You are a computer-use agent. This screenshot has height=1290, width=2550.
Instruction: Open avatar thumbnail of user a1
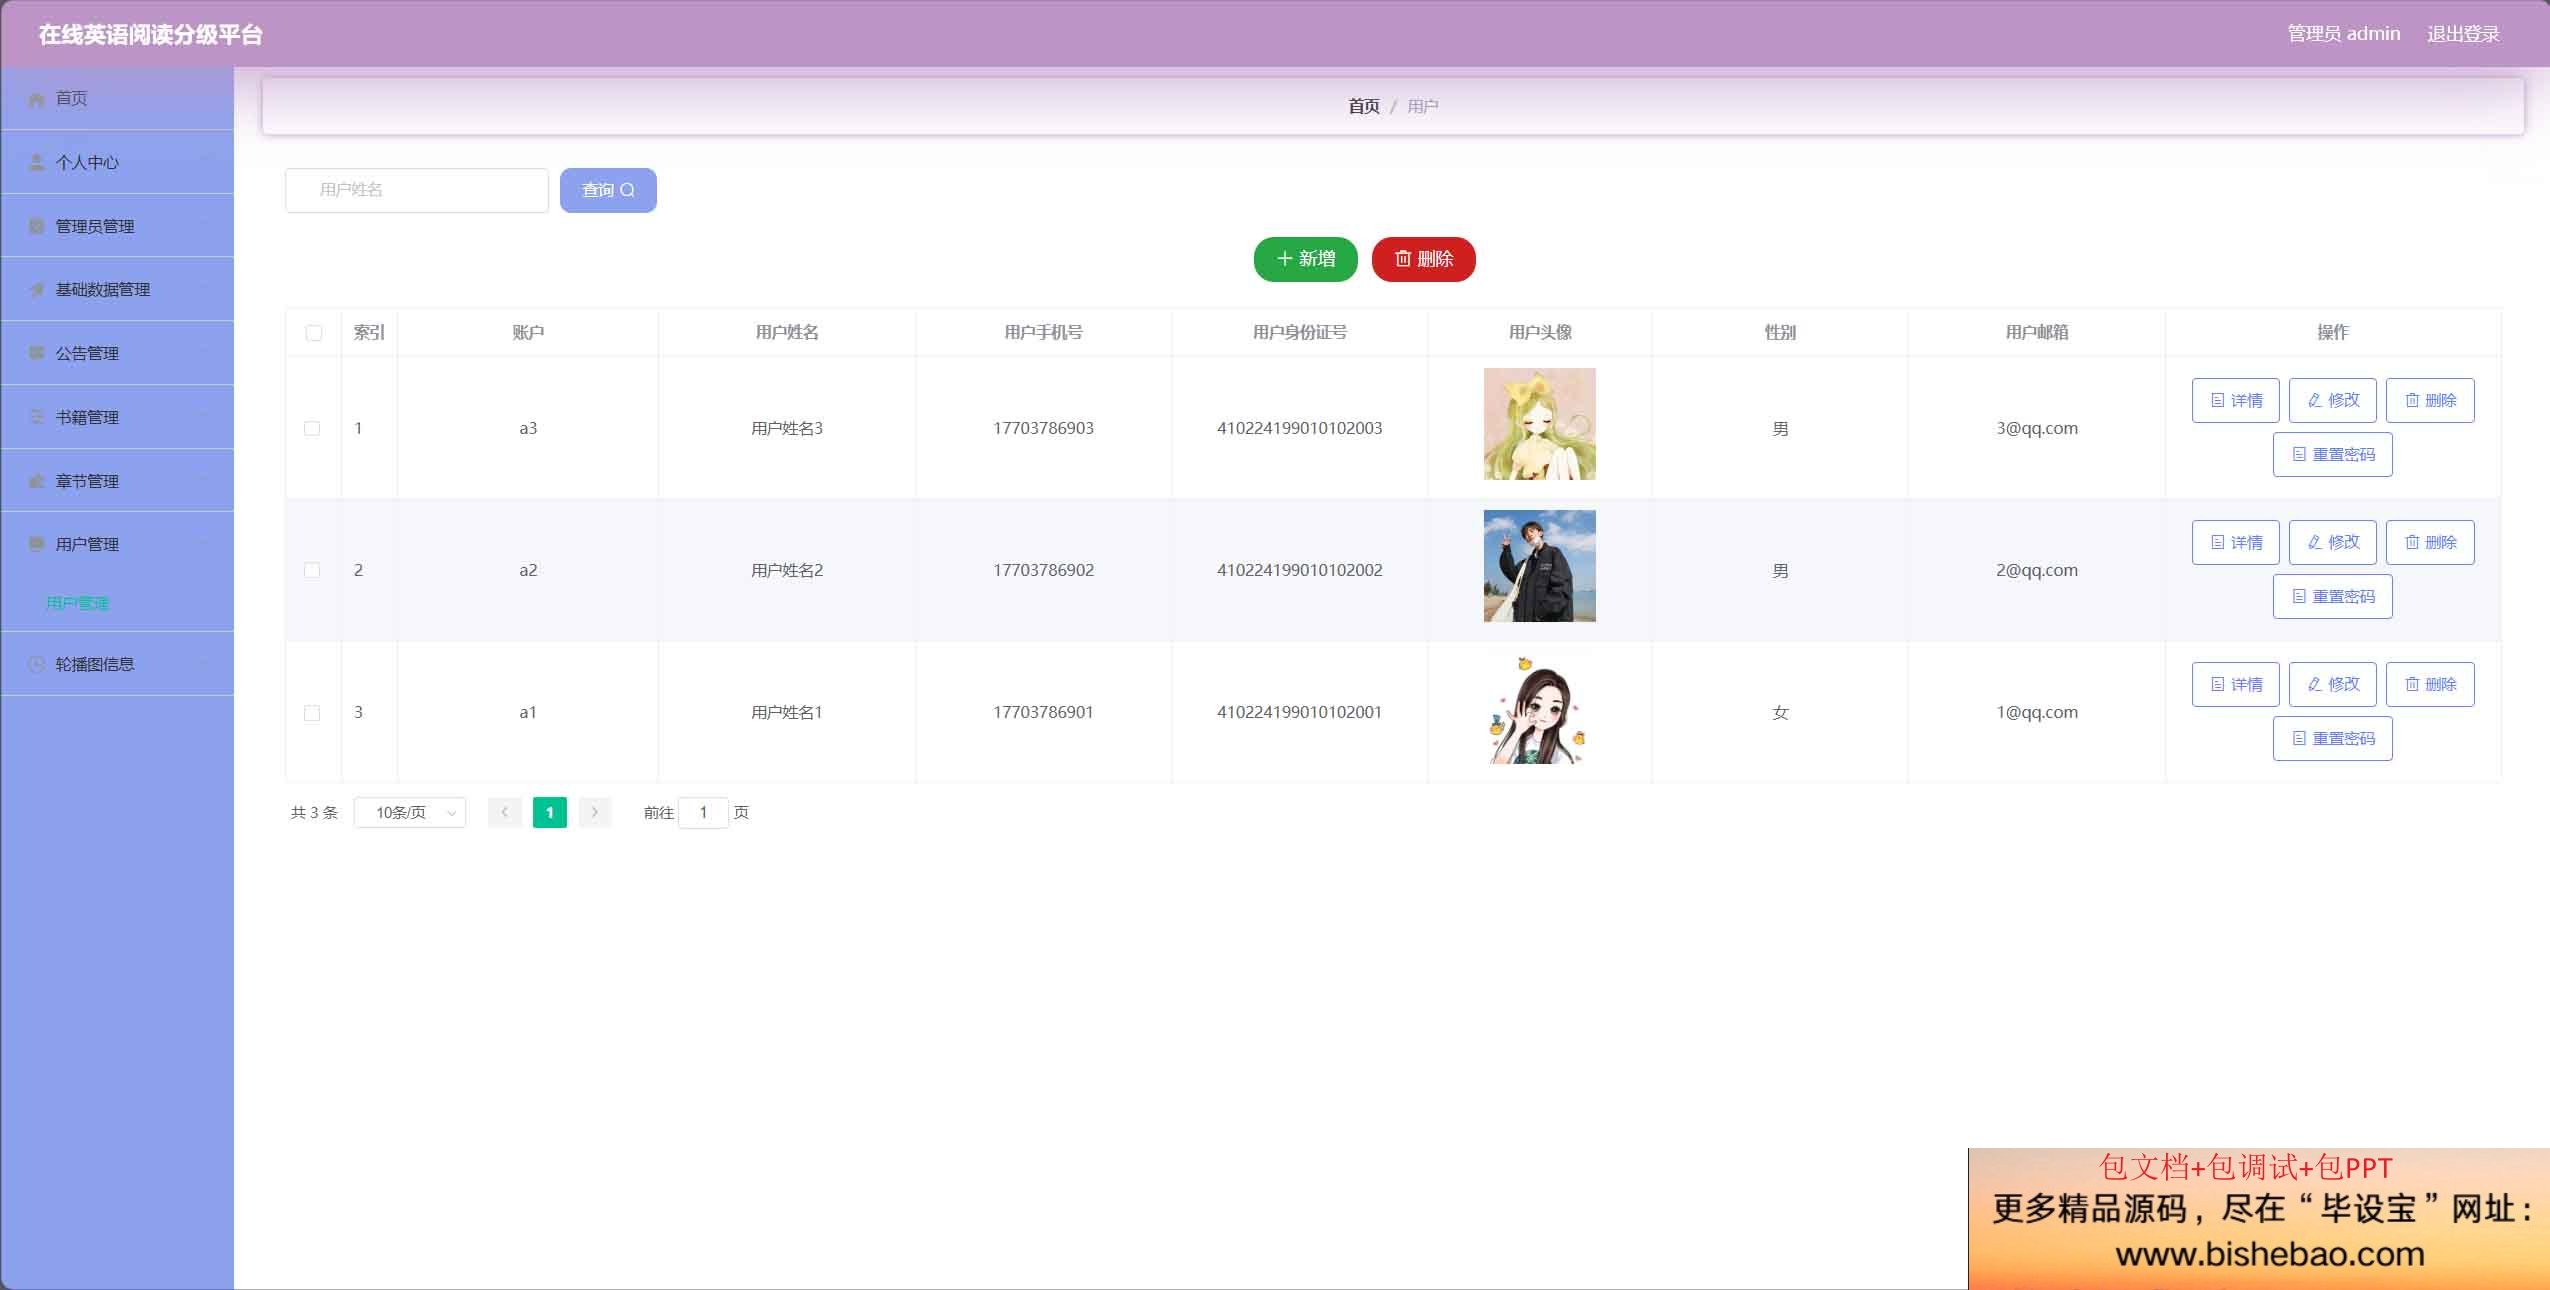1540,709
